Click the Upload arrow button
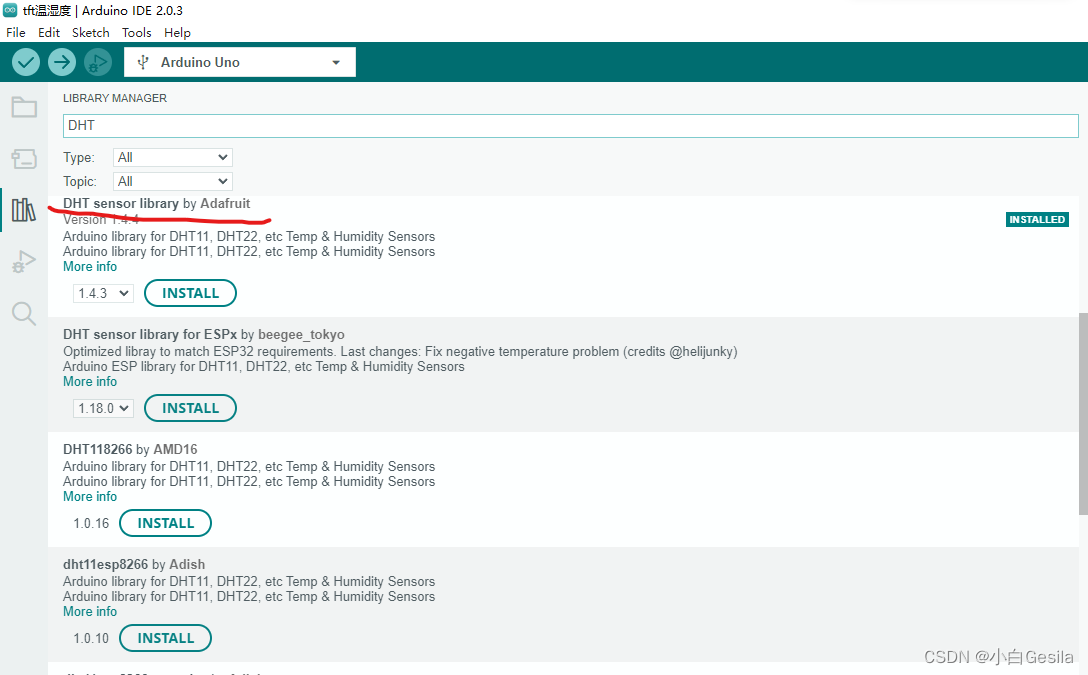This screenshot has height=675, width=1088. (x=62, y=62)
